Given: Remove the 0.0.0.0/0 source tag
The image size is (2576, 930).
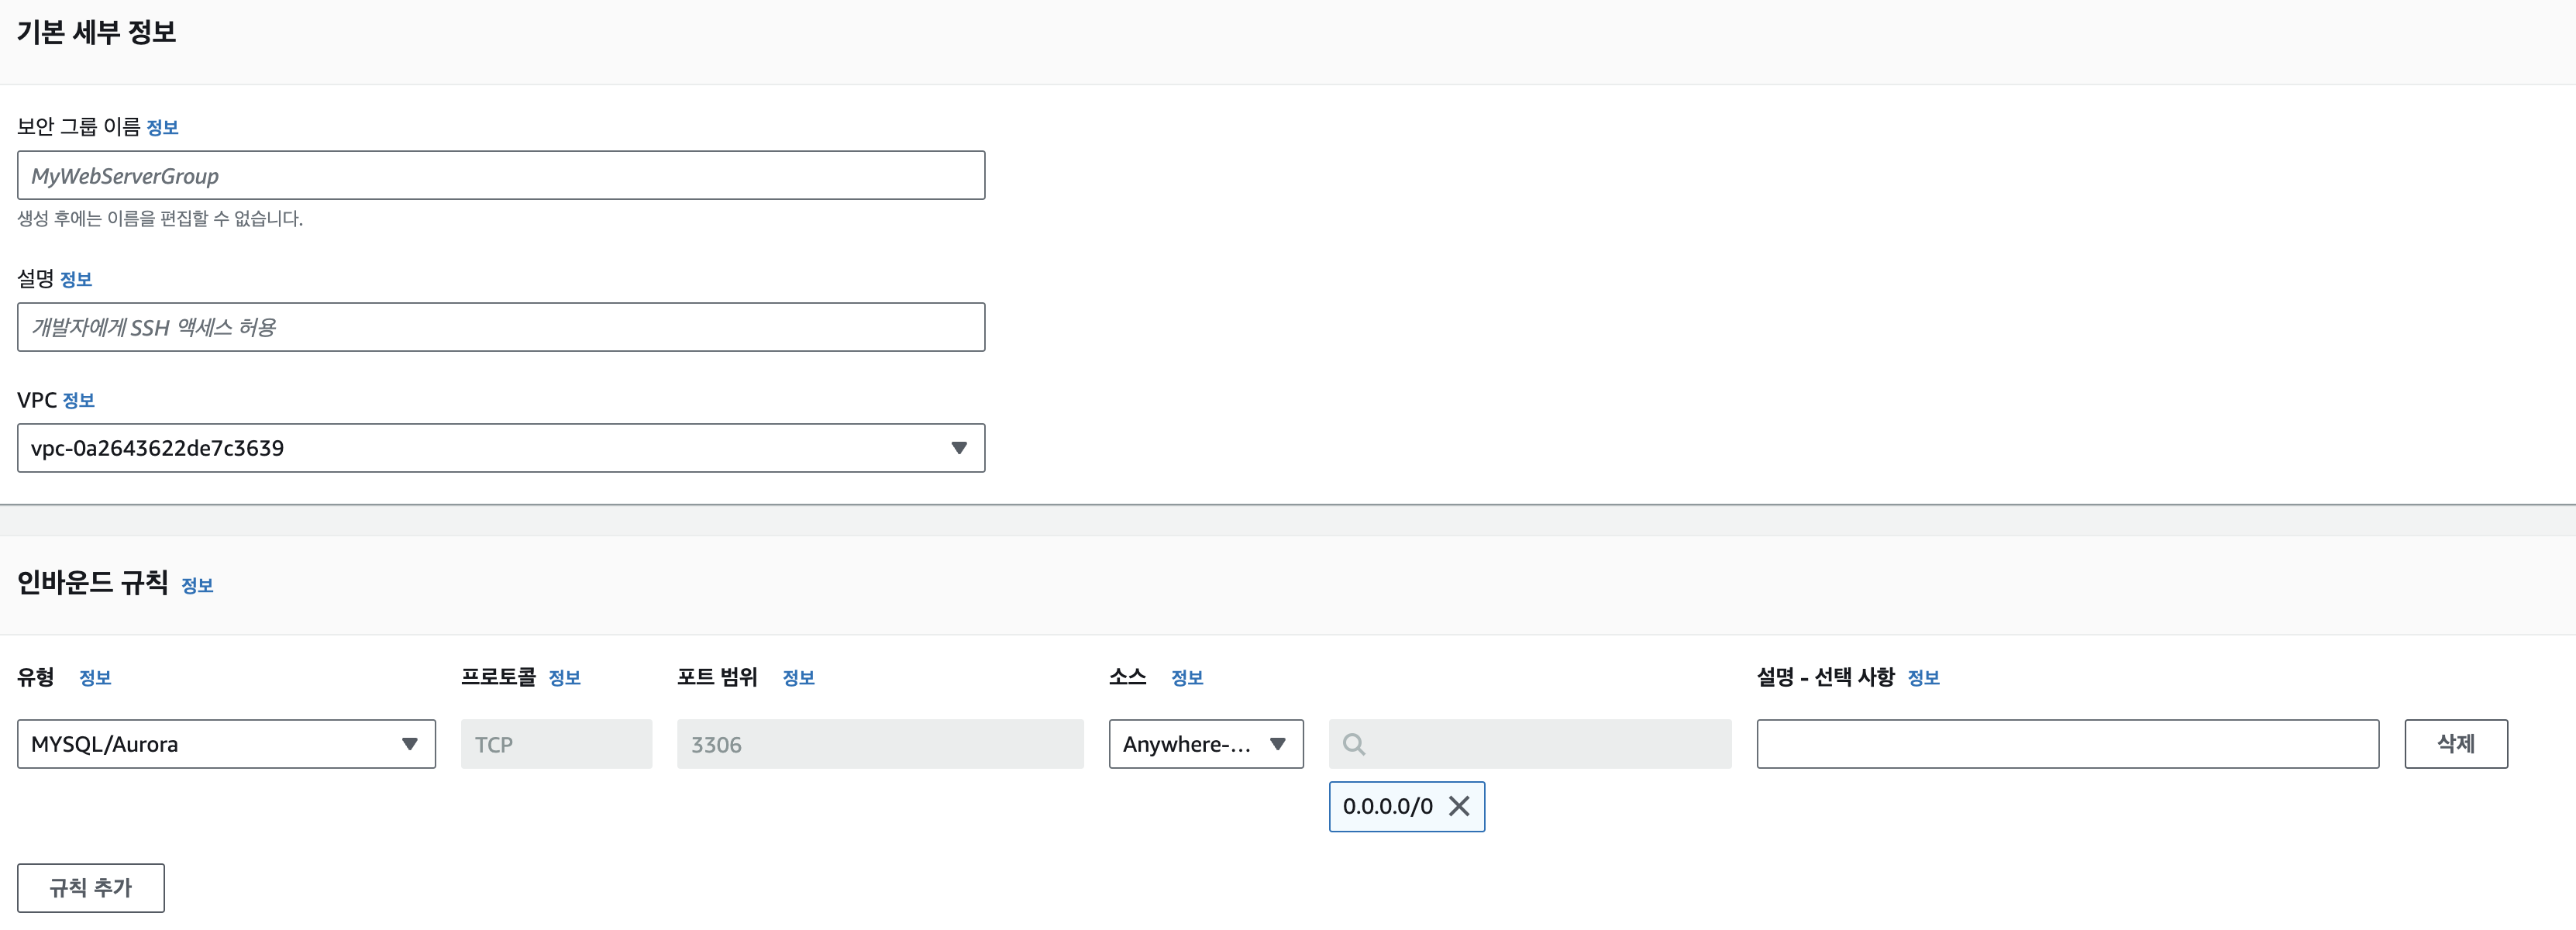Looking at the screenshot, I should tap(1459, 806).
